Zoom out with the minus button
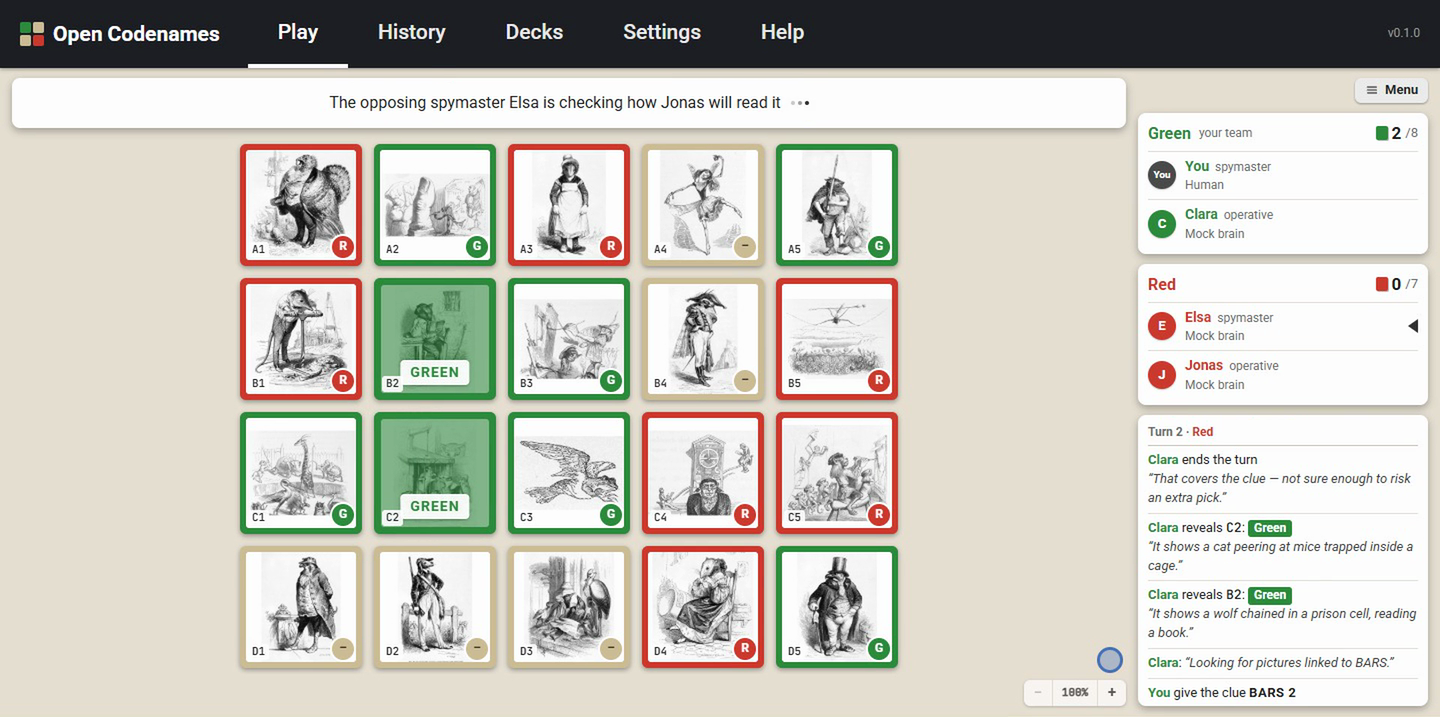Viewport: 1440px width, 717px height. pos(1038,692)
